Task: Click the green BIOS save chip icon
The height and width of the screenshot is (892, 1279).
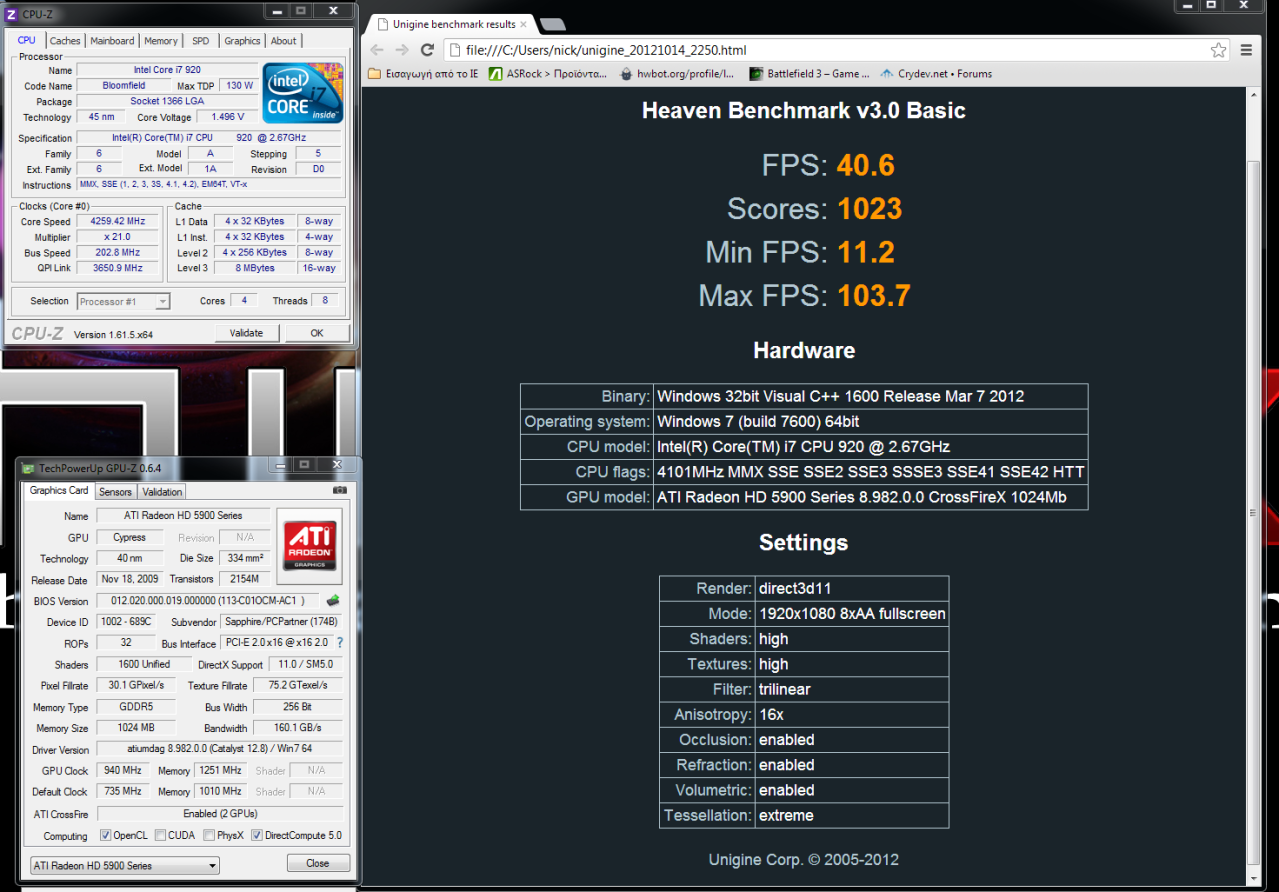Action: tap(333, 600)
